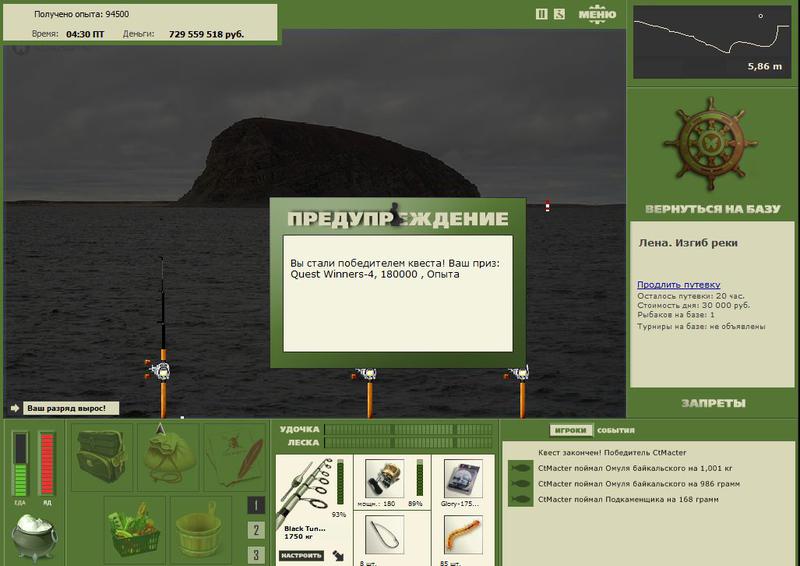
Task: Fish icon beside Омуля байкальского 1,001 кг entry
Action: pos(521,468)
